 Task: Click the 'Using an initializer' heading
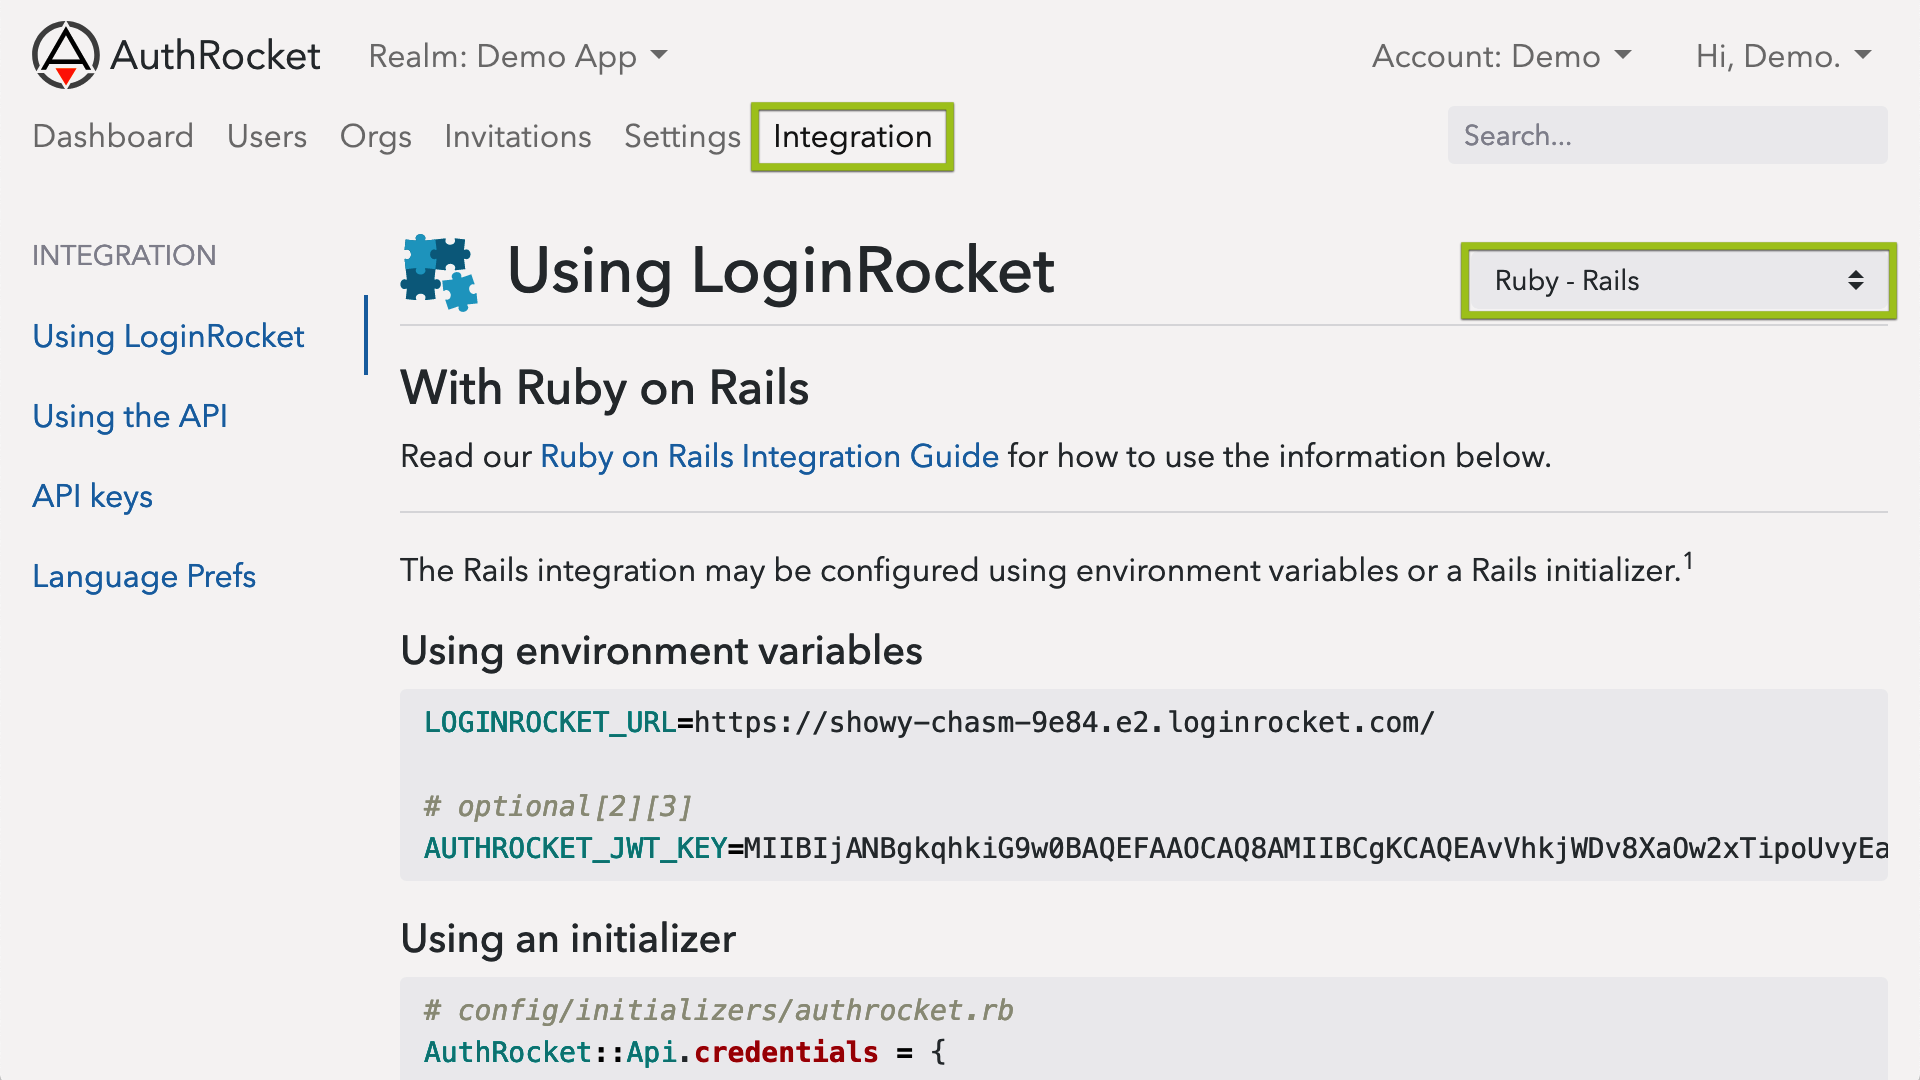point(568,939)
